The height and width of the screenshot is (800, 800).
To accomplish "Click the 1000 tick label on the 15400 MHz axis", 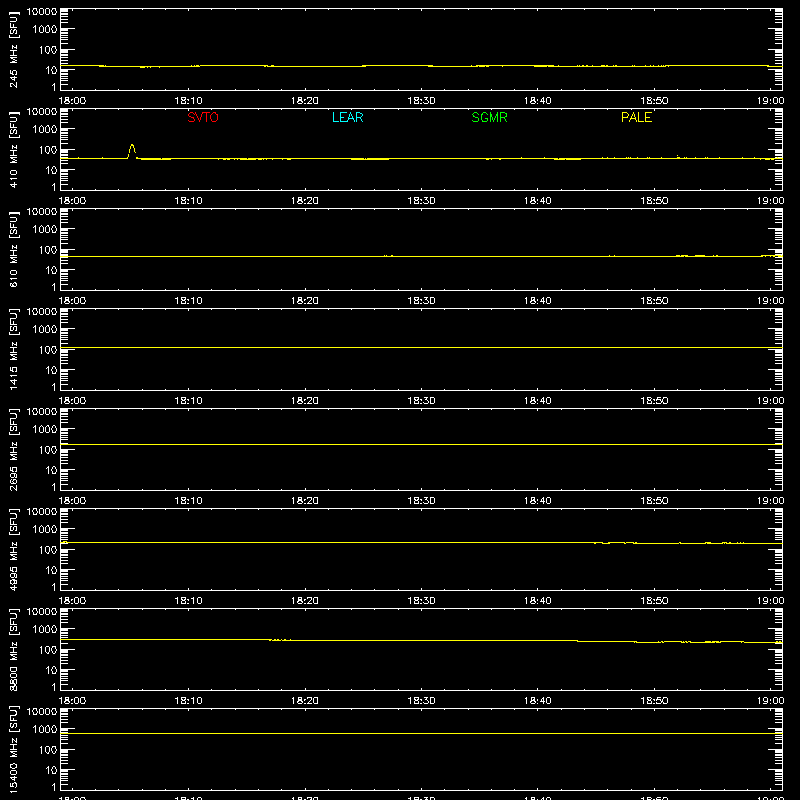I will (x=45, y=730).
